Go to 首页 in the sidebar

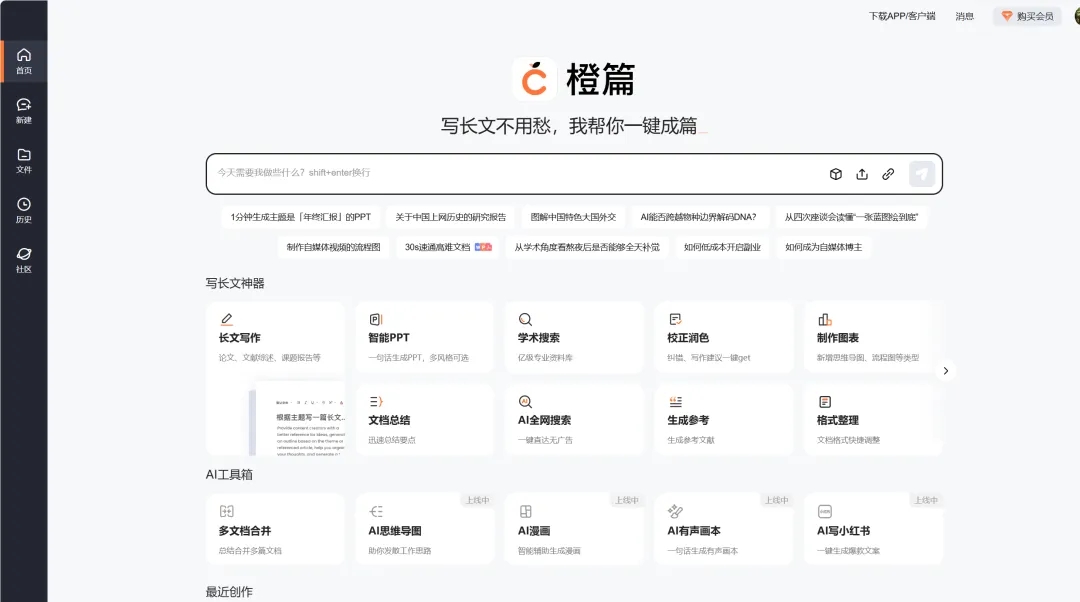coord(24,61)
